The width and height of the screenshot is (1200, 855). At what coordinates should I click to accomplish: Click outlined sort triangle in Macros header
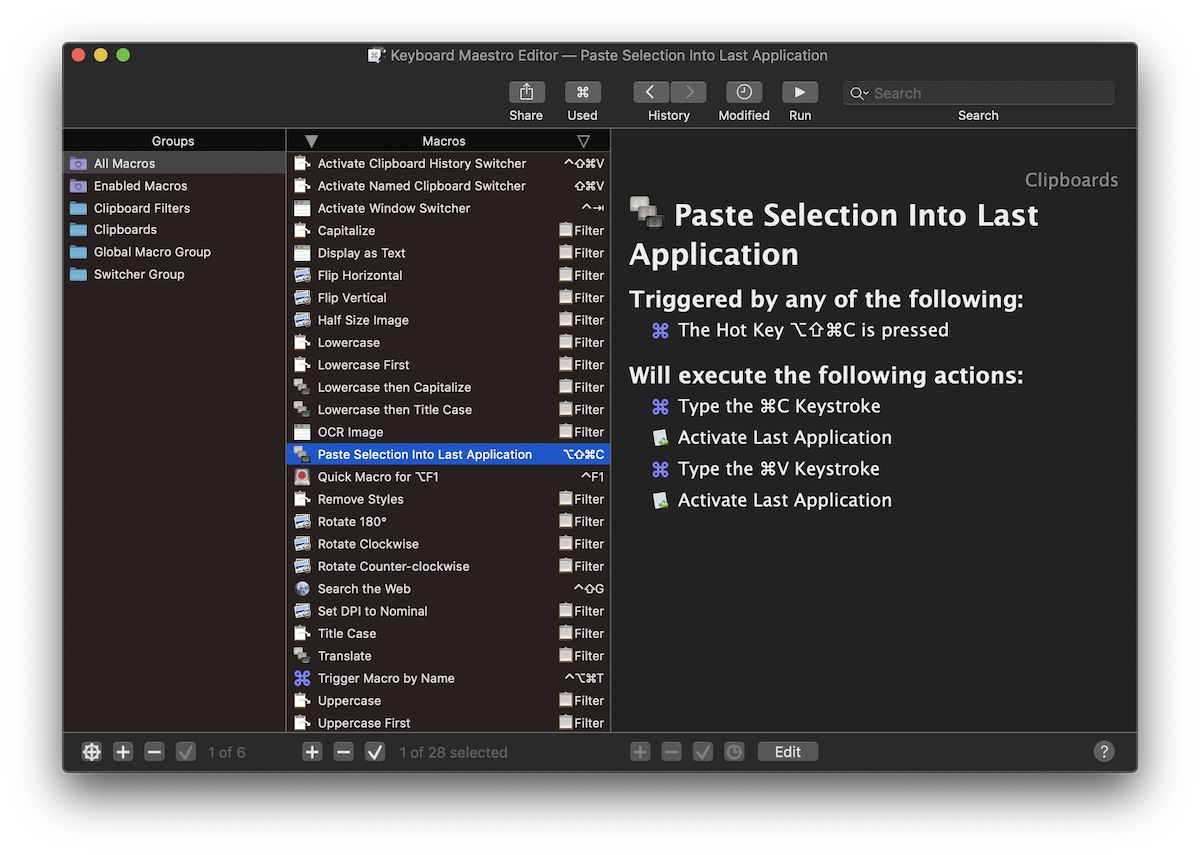pyautogui.click(x=584, y=141)
